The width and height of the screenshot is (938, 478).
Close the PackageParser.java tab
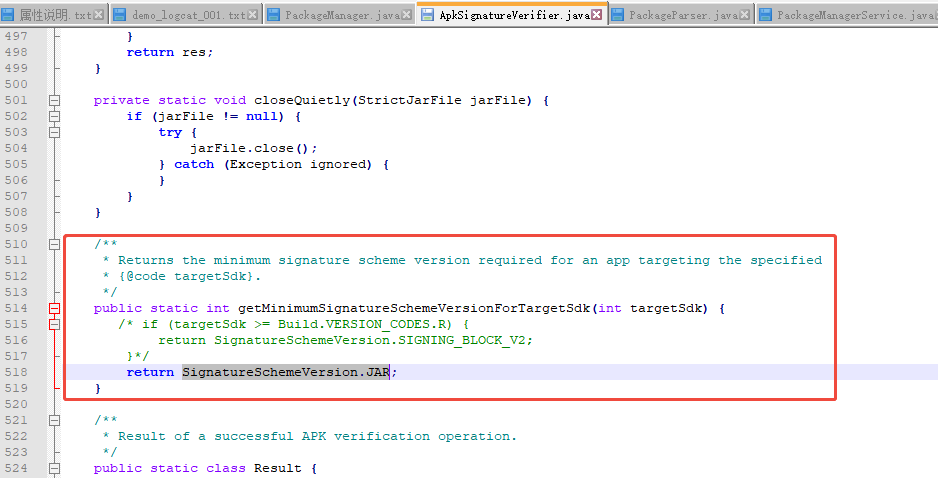[x=745, y=15]
